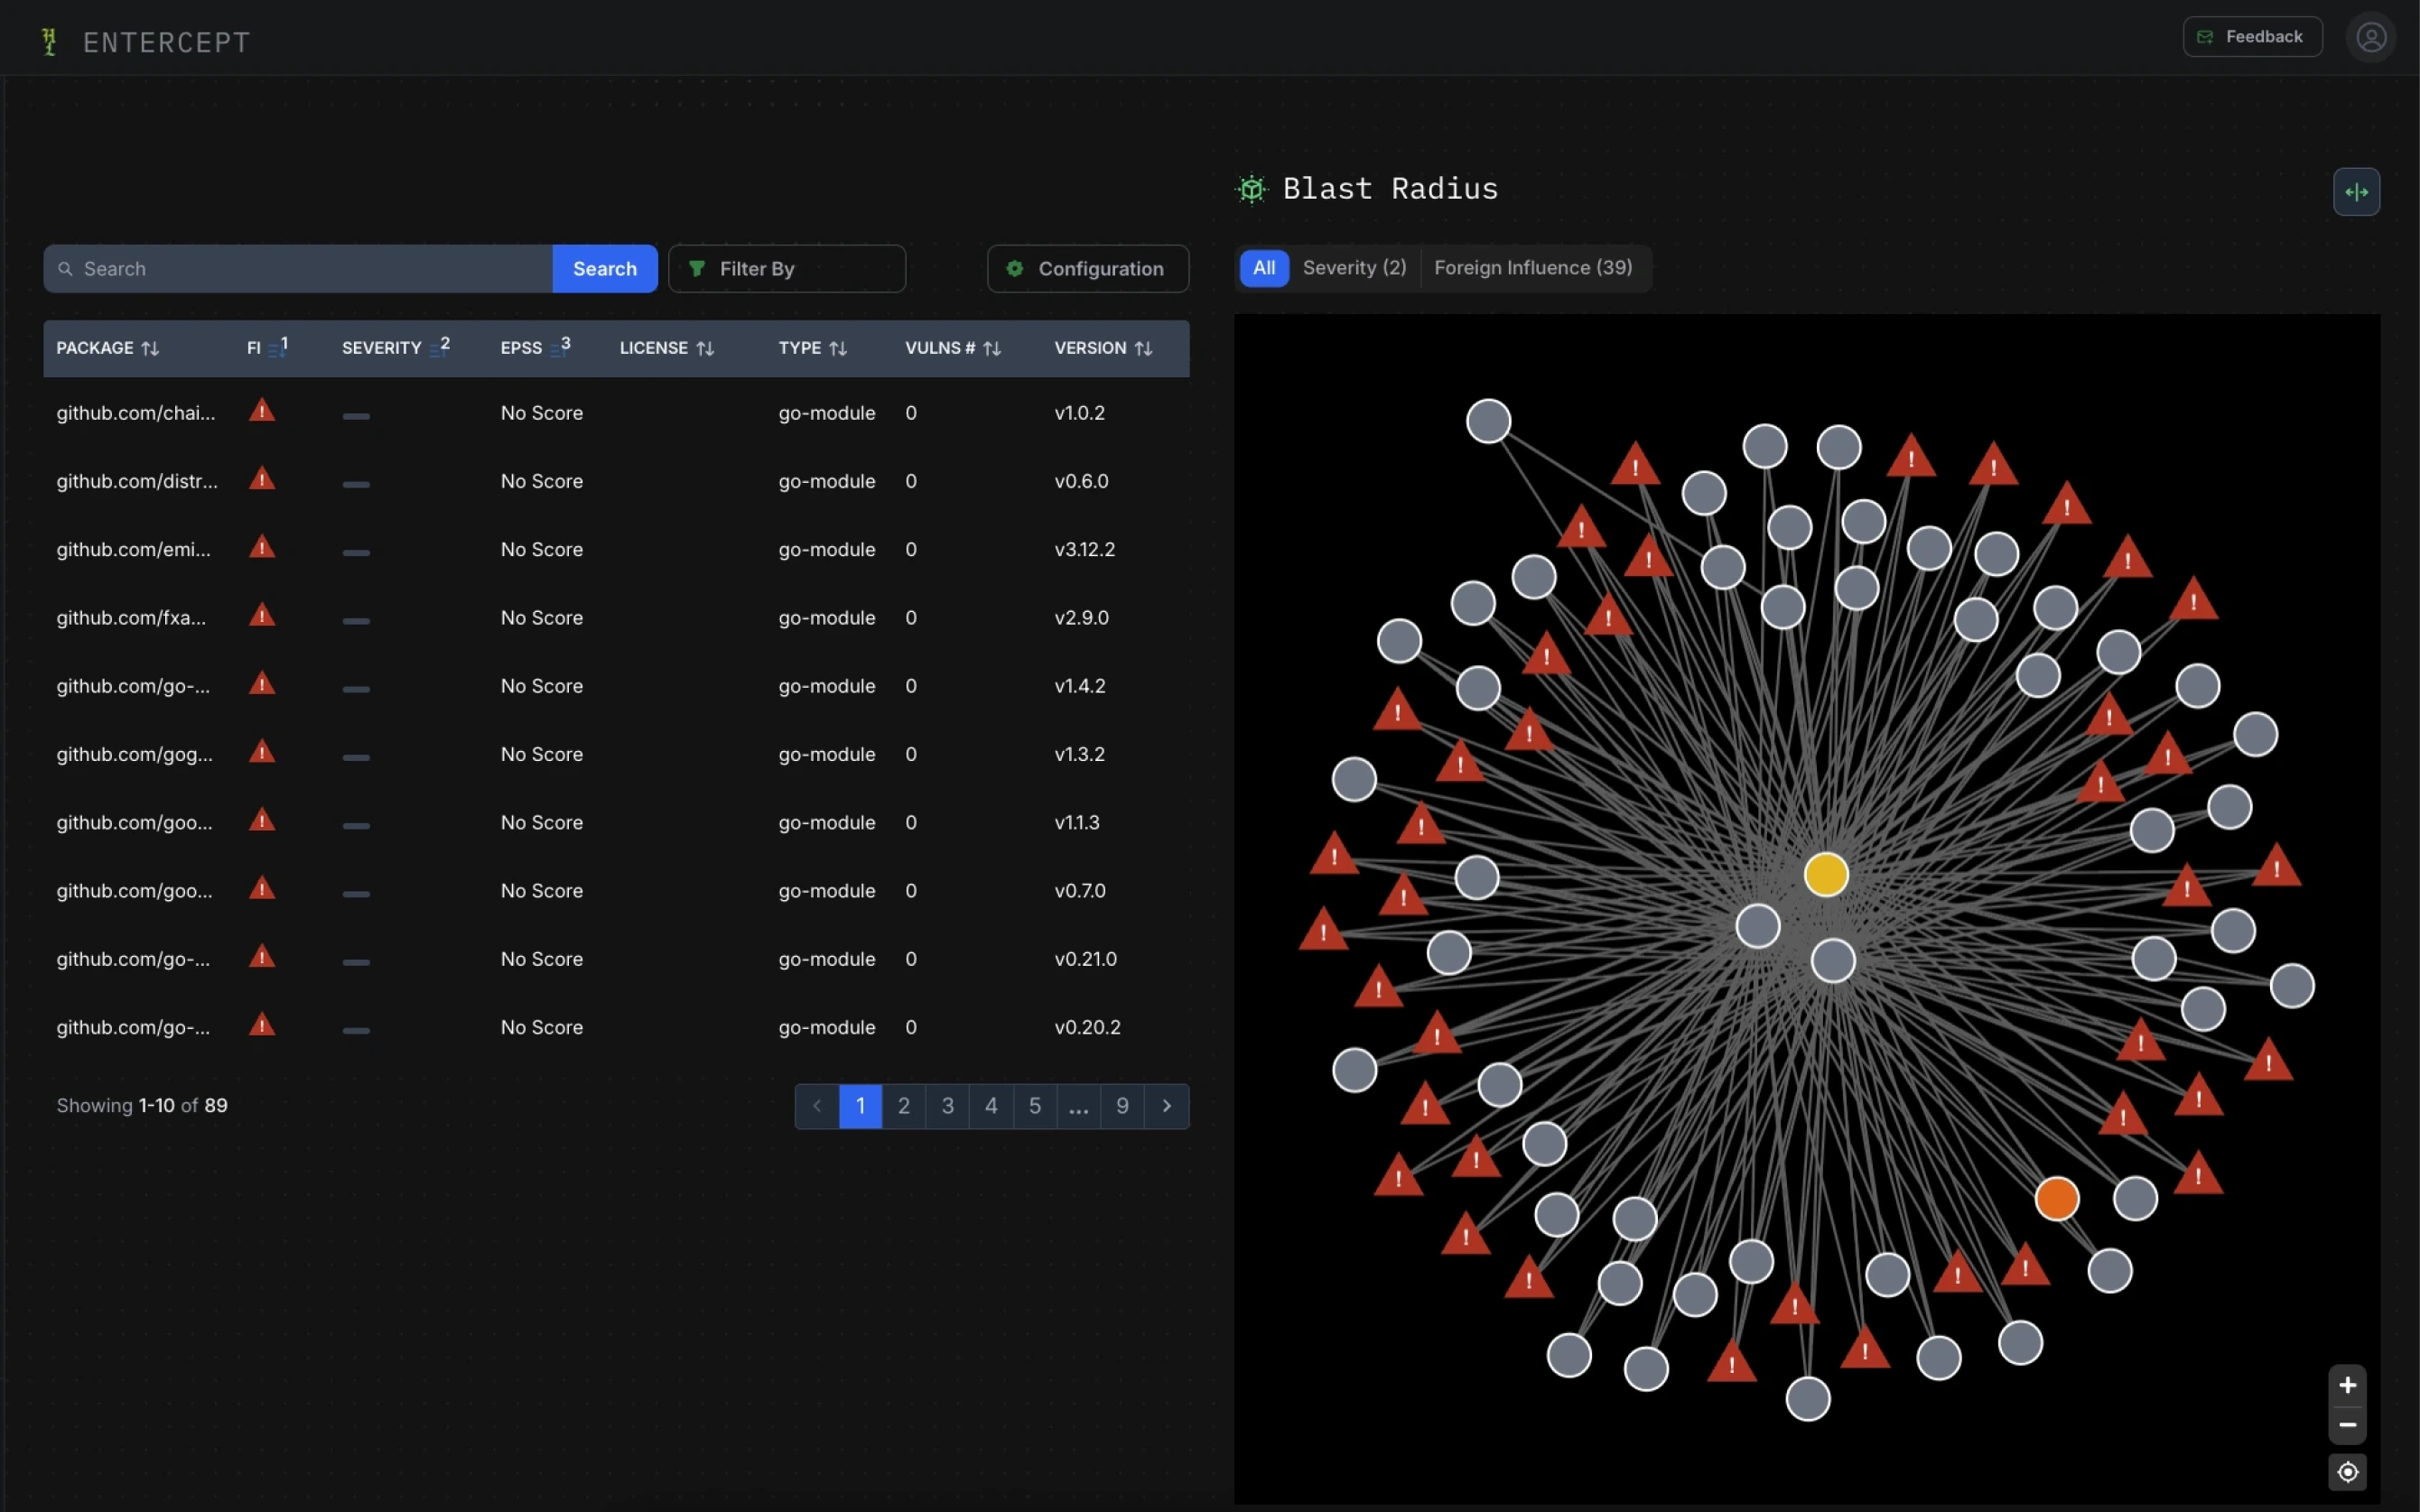Viewport: 2420px width, 1512px height.
Task: Click the blue Search button
Action: [604, 269]
